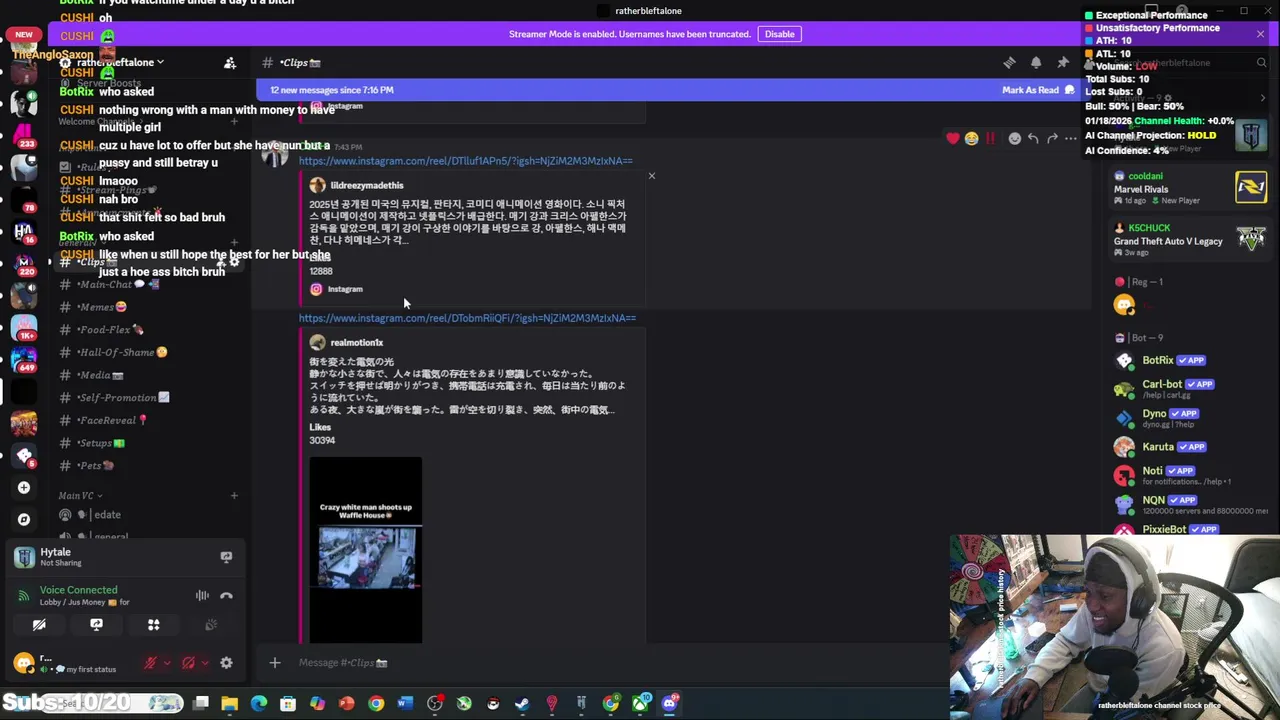The image size is (1280, 720).
Task: Open Discover servers compass icon
Action: (24, 519)
